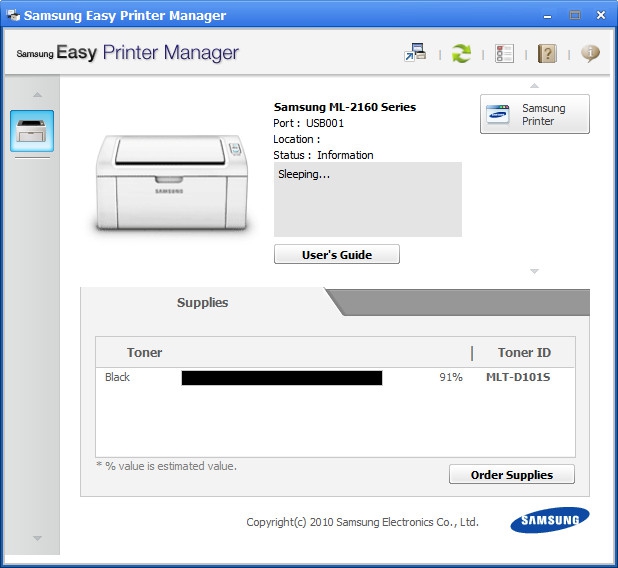618x568 pixels.
Task: Click the Samsung ML-2160 Series title
Action: [345, 107]
